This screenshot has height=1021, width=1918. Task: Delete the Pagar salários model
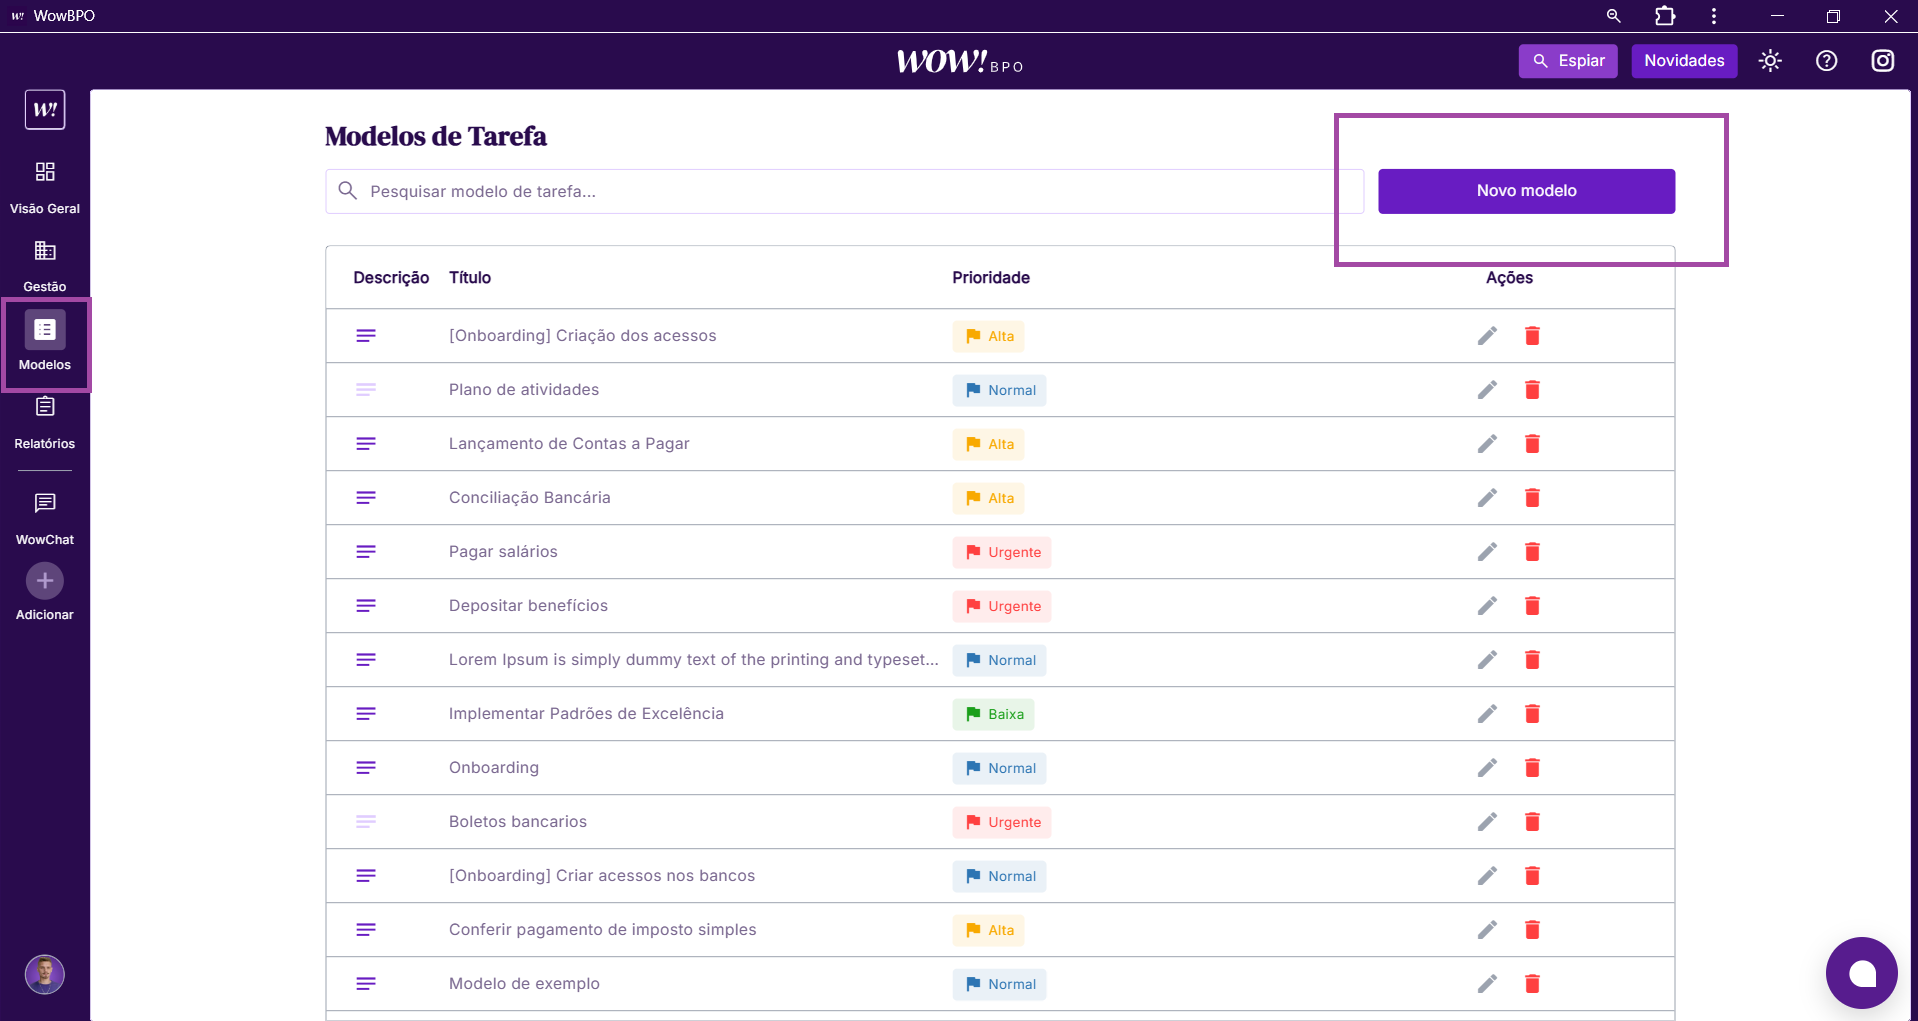point(1532,552)
